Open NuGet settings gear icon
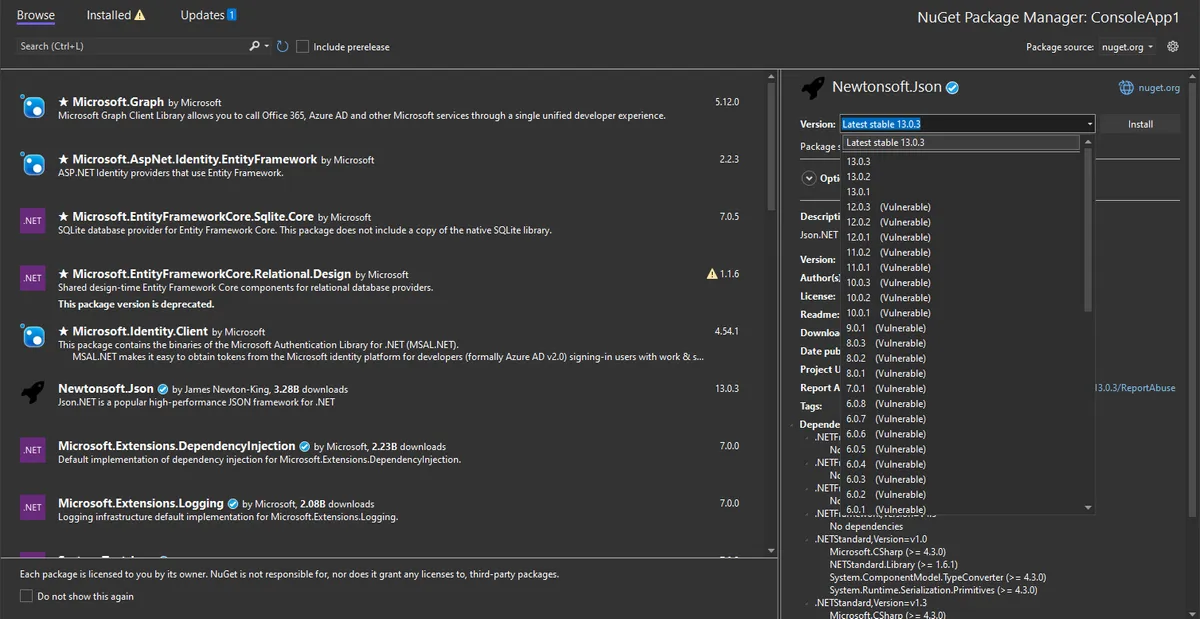 point(1173,46)
